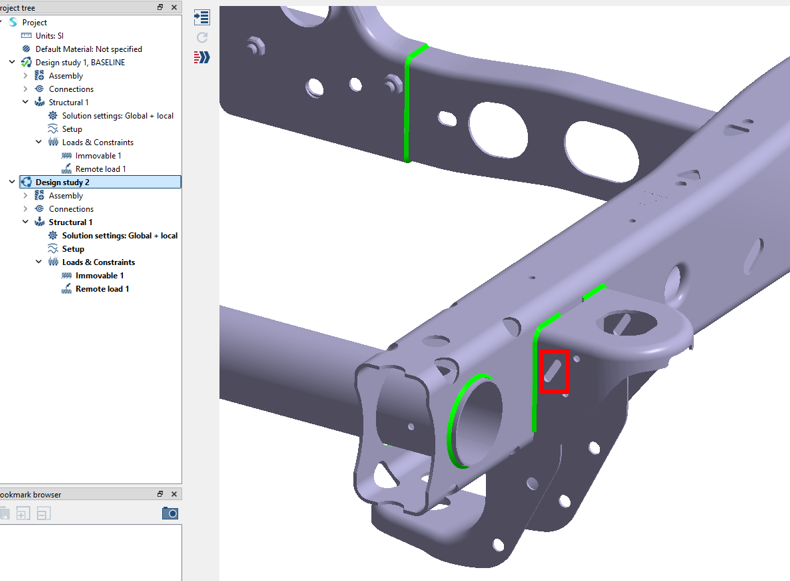790x581 pixels.
Task: Click Connections icon under Design study 1
Action: tap(39, 89)
